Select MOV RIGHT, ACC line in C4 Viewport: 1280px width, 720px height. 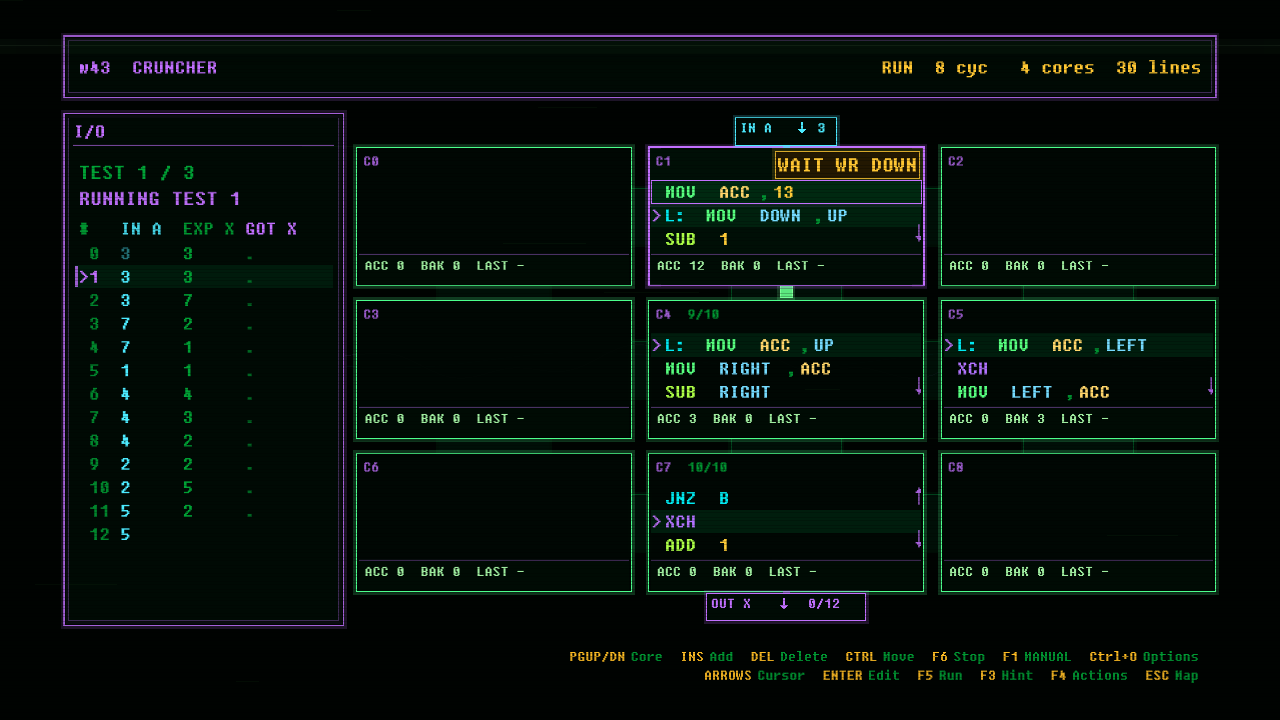[x=786, y=369]
